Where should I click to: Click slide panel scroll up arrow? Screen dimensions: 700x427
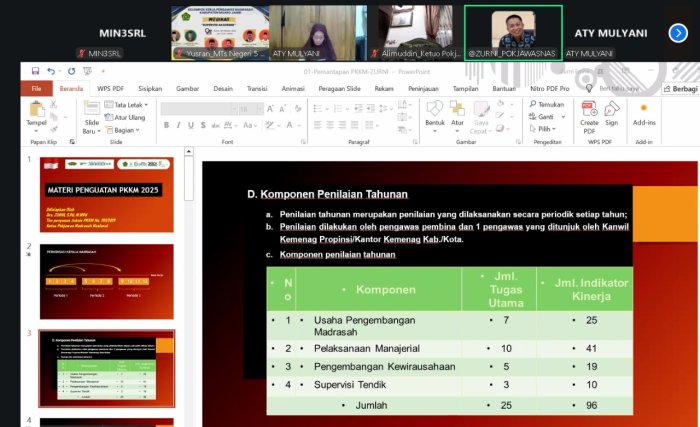[x=189, y=151]
